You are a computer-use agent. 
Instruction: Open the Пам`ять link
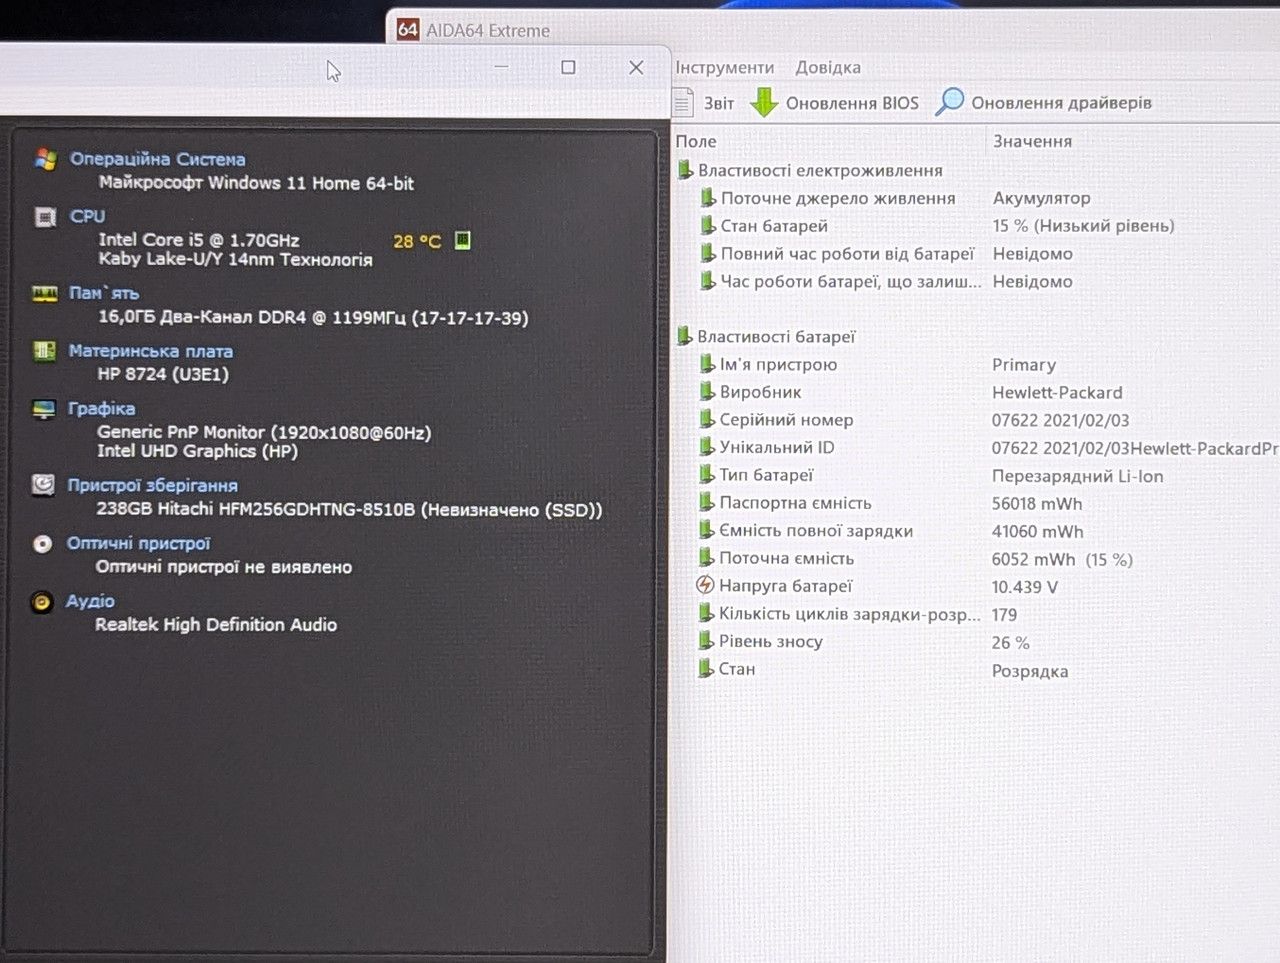click(x=104, y=293)
